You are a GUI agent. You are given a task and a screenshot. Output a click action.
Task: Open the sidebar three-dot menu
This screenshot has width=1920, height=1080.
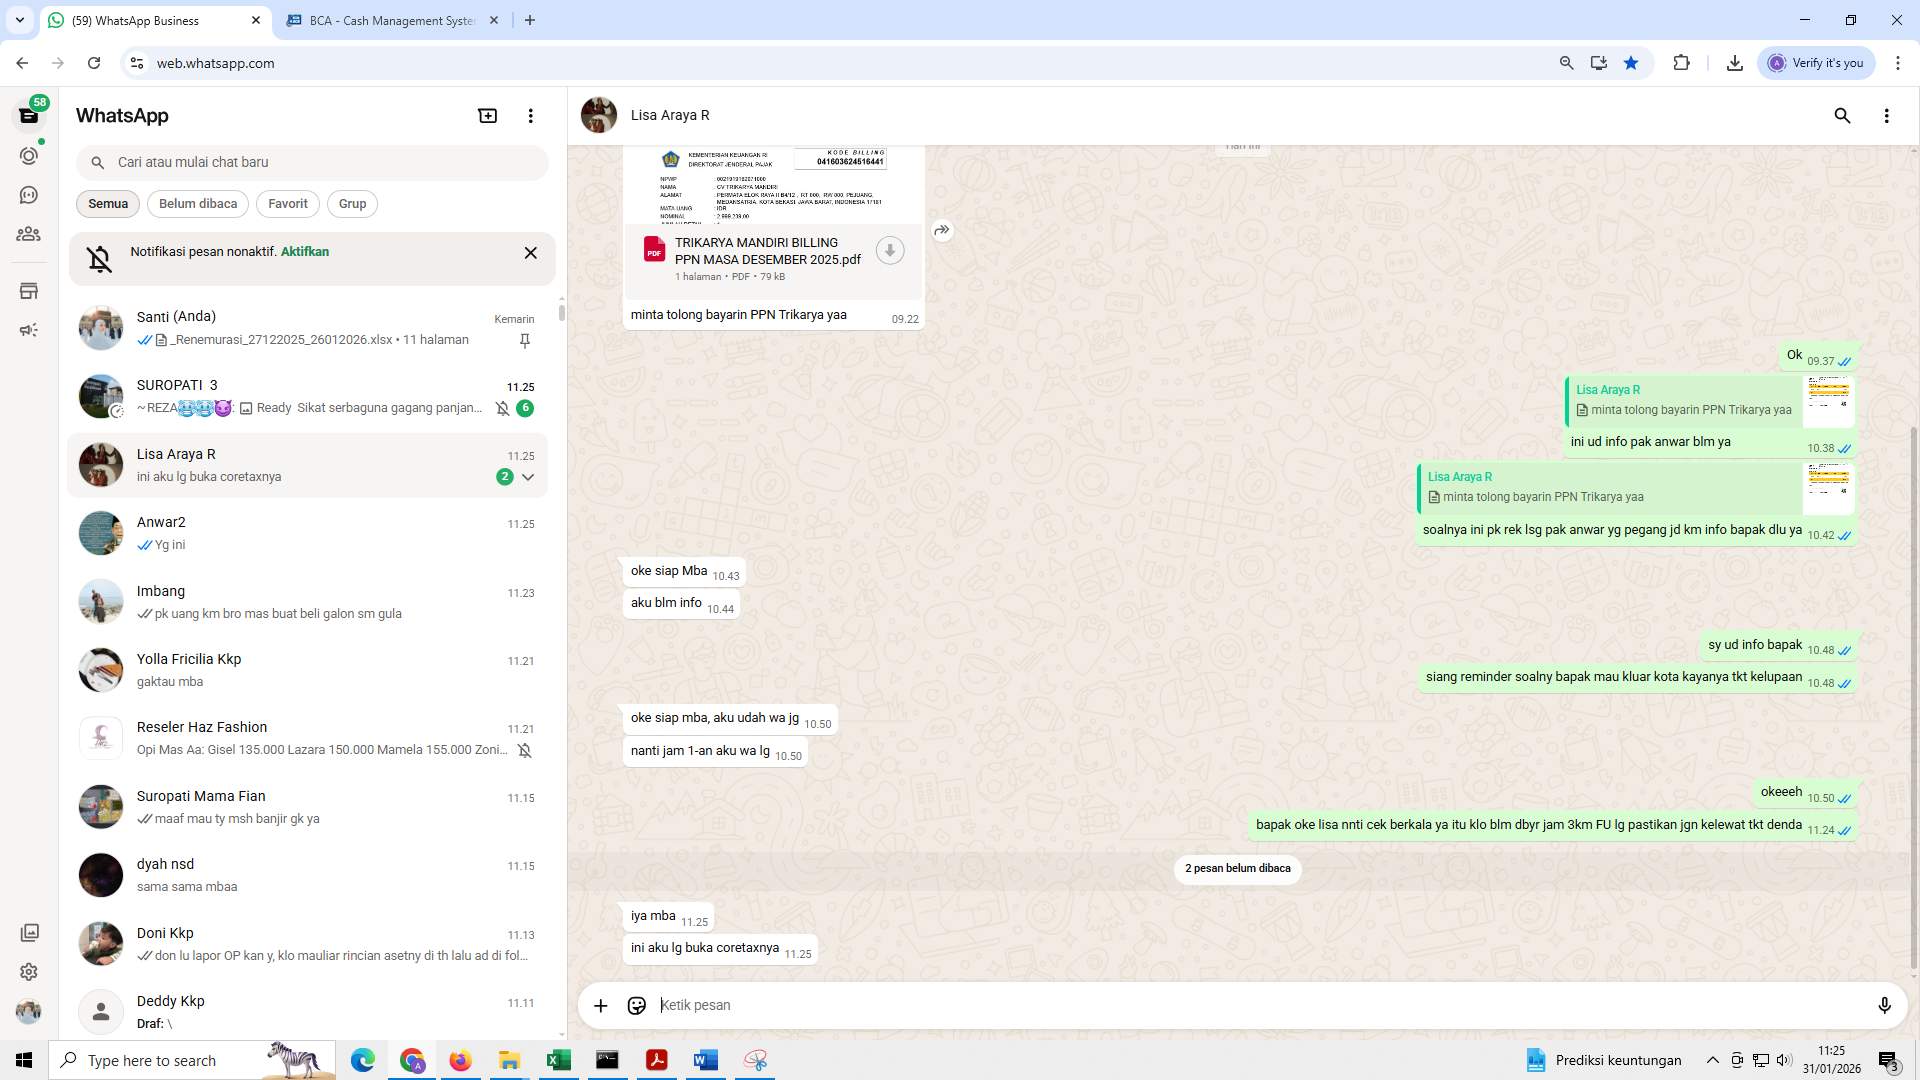[x=530, y=115]
